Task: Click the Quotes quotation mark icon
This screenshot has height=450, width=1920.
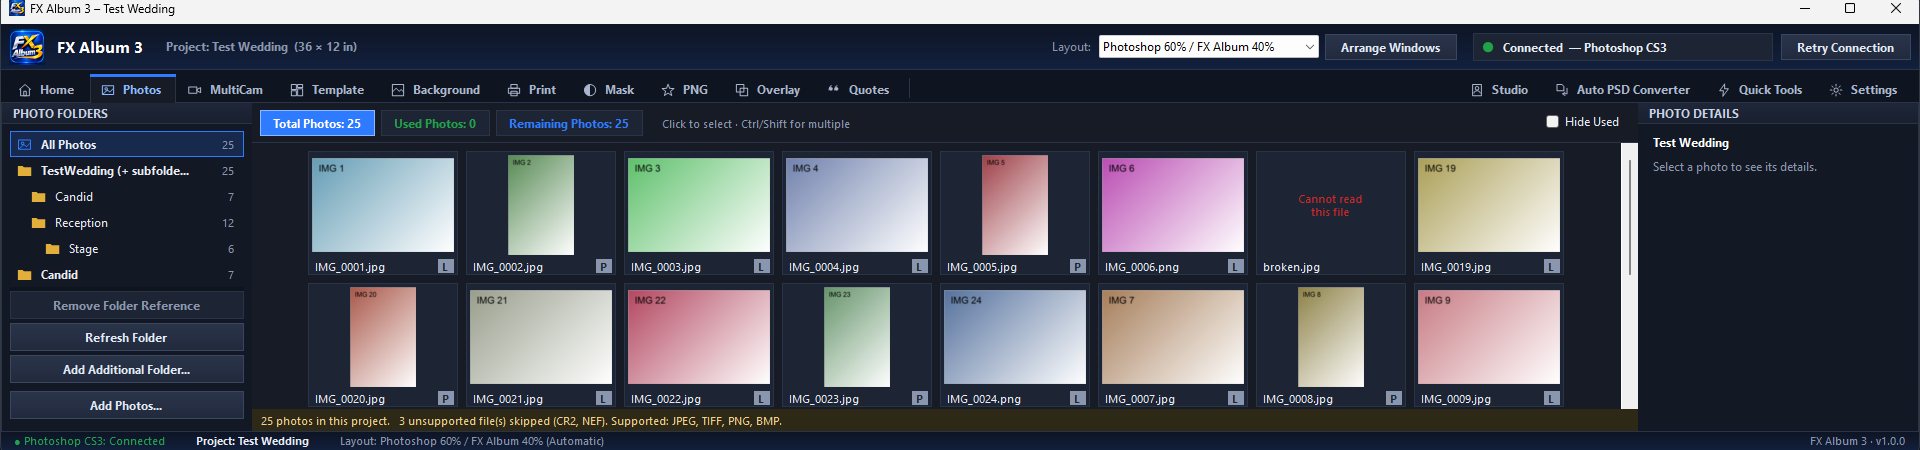Action: coord(834,90)
